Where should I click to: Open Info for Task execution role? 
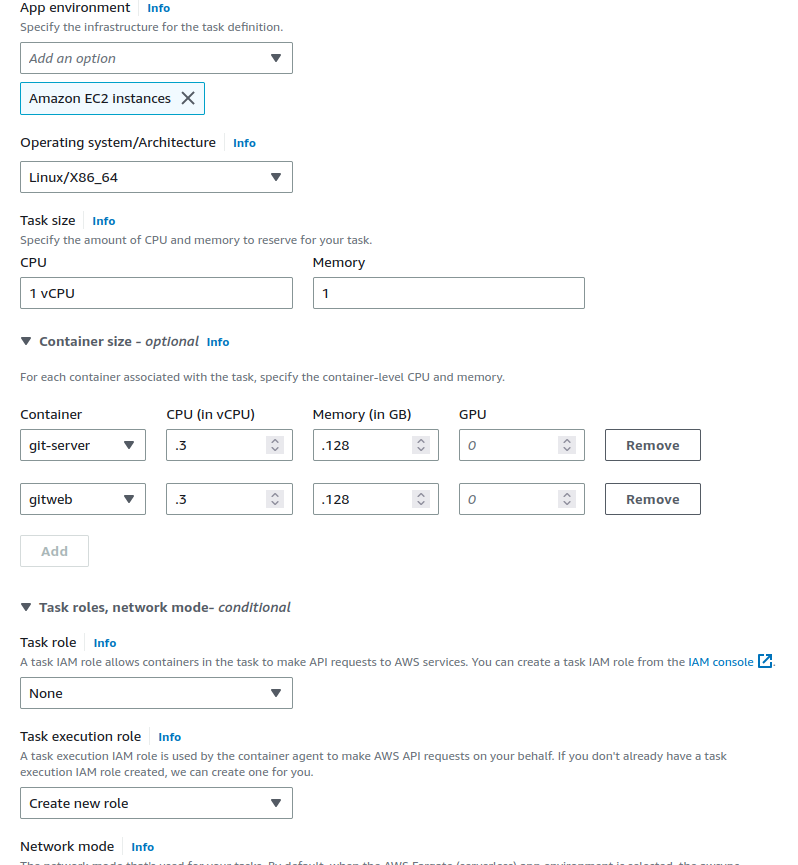coord(169,737)
